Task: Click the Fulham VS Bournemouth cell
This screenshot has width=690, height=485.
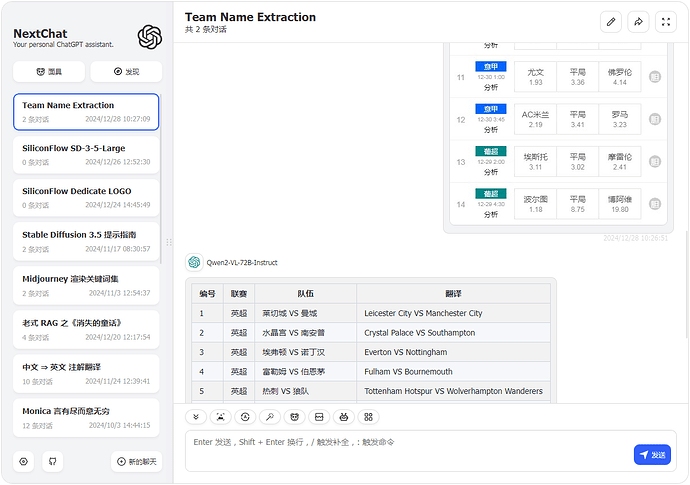Action: tap(453, 371)
